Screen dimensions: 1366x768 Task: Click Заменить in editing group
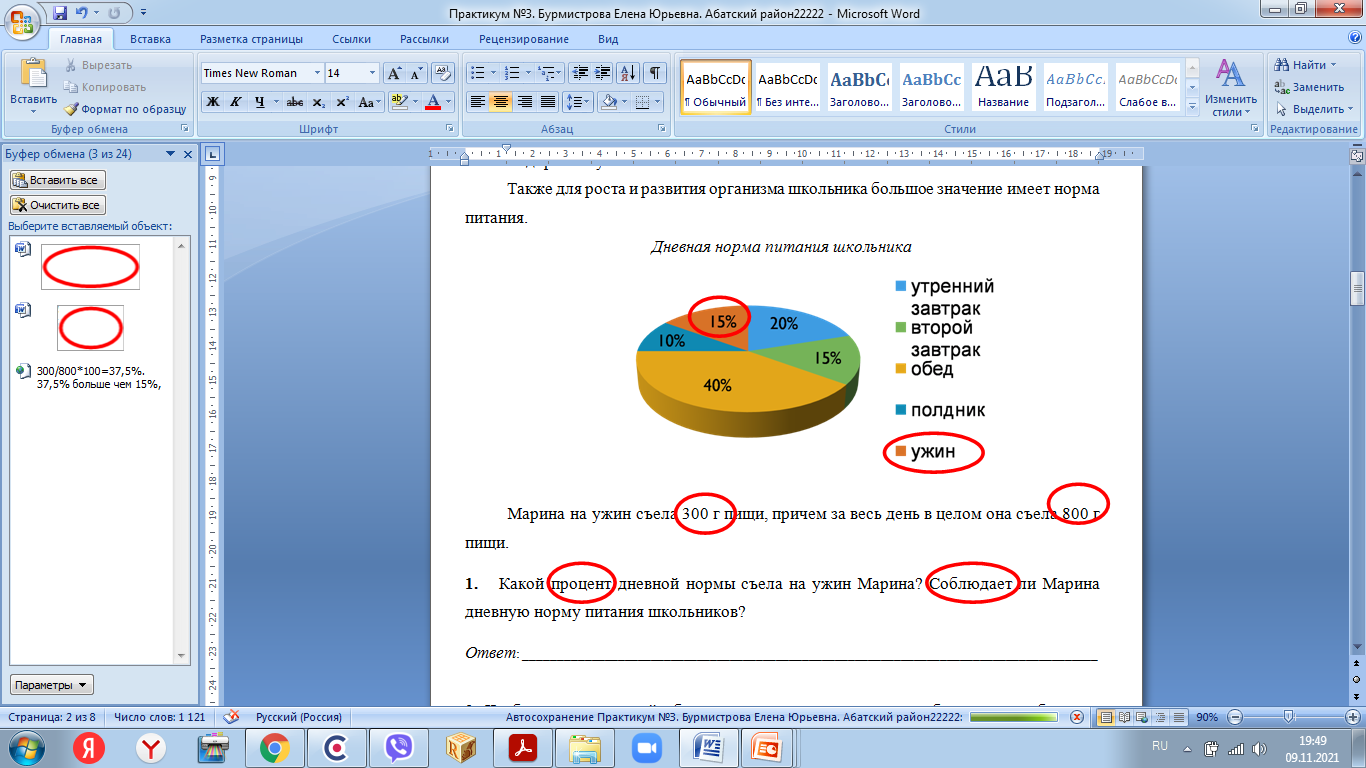pyautogui.click(x=1310, y=87)
